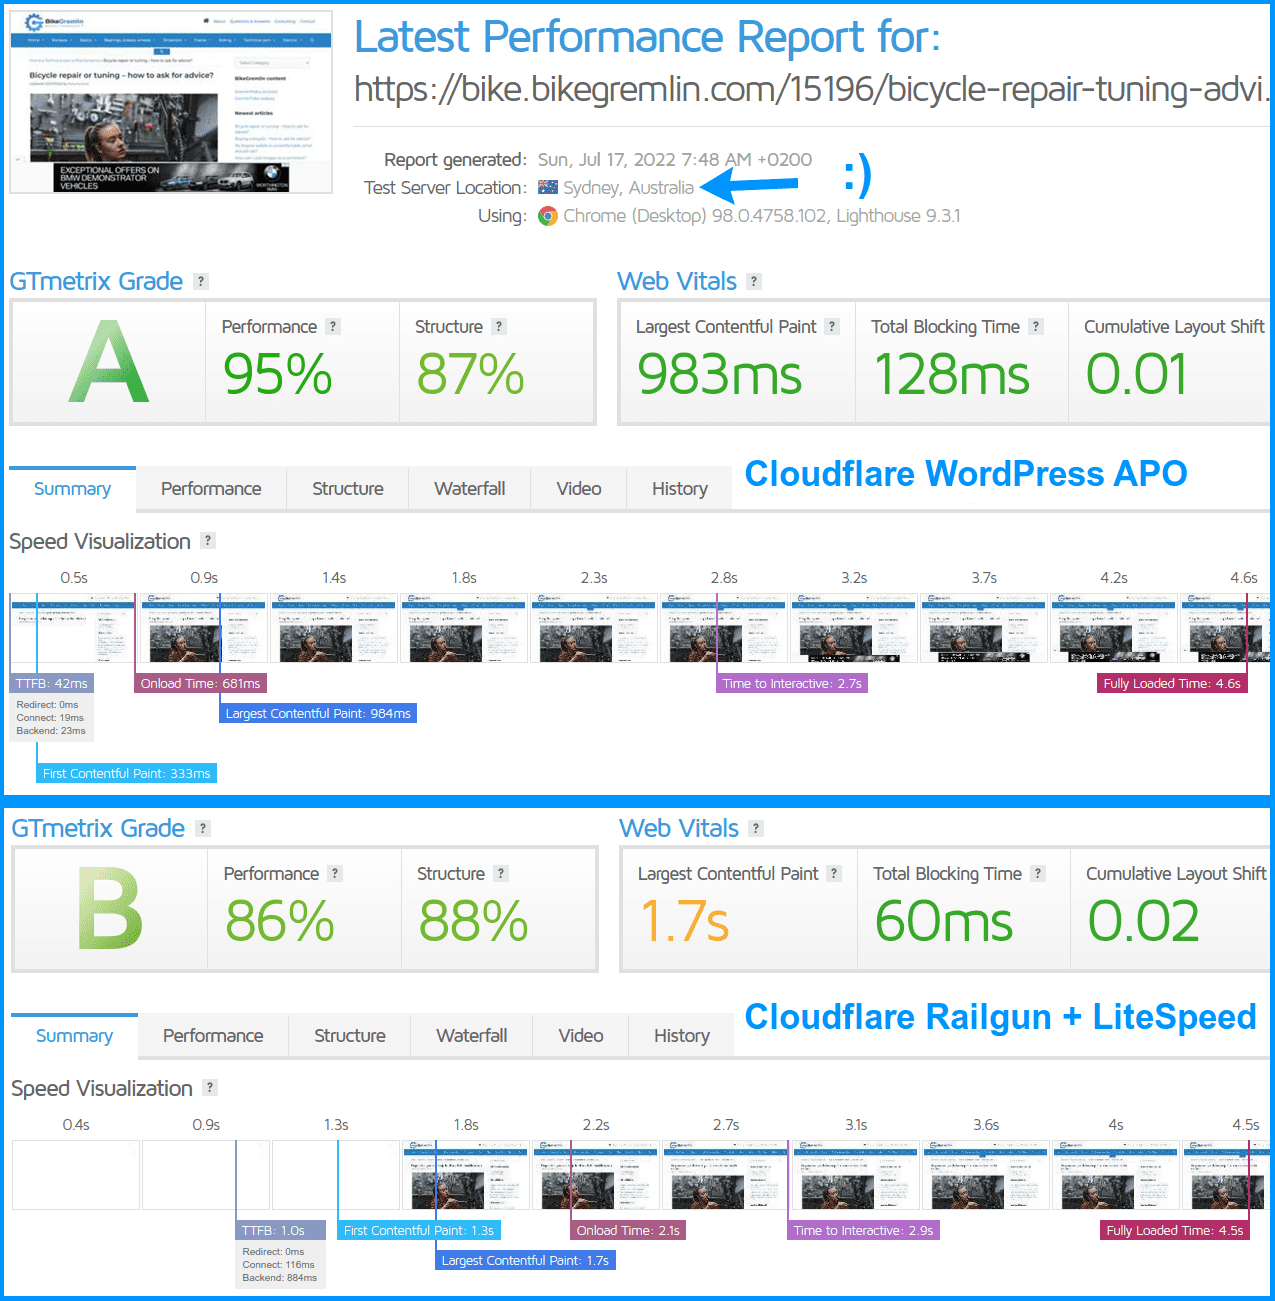The height and width of the screenshot is (1301, 1275).
Task: Select the Summary tab in the grade A report
Action: [x=72, y=489]
